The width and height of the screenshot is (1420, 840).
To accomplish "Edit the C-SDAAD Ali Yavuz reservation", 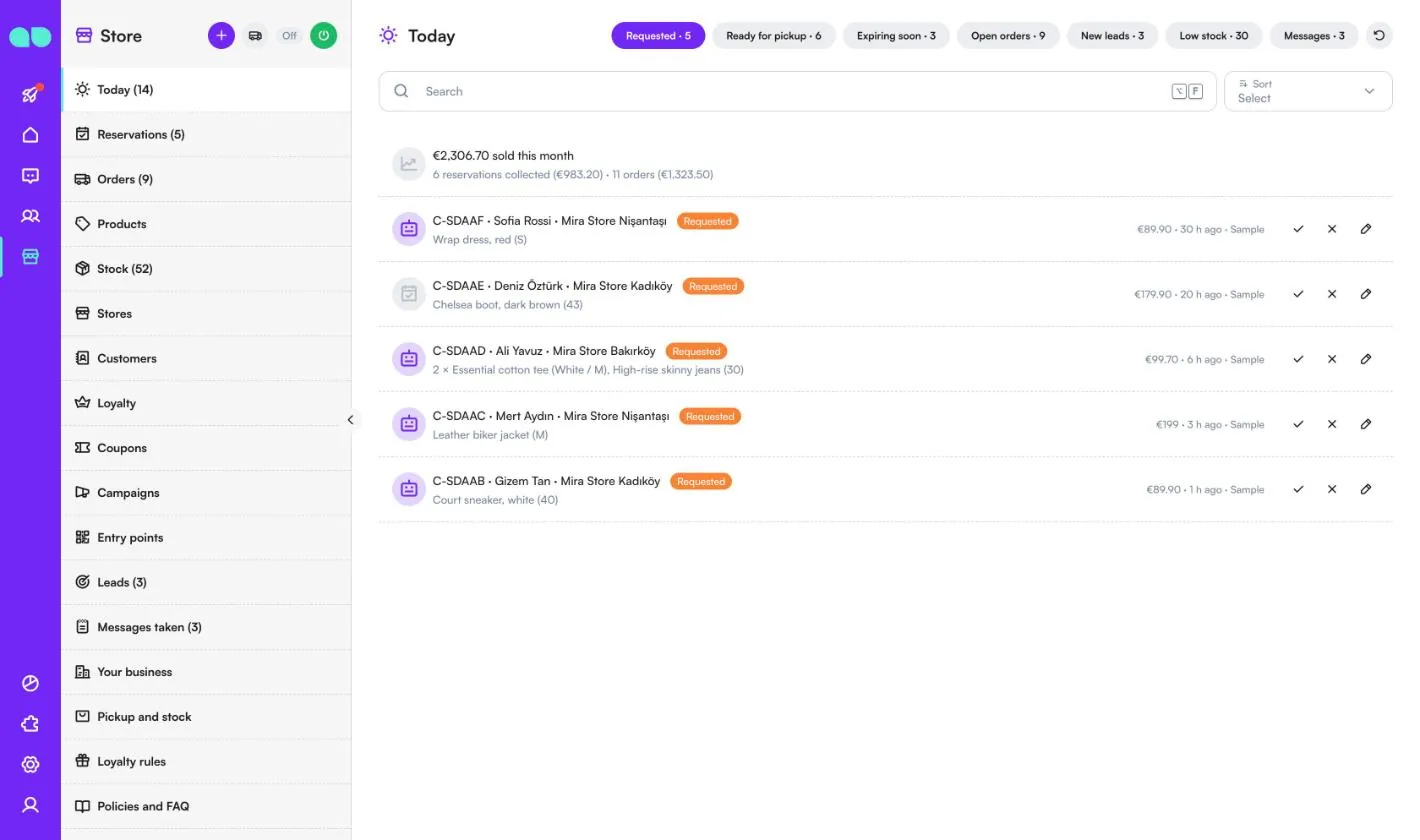I will [1366, 359].
